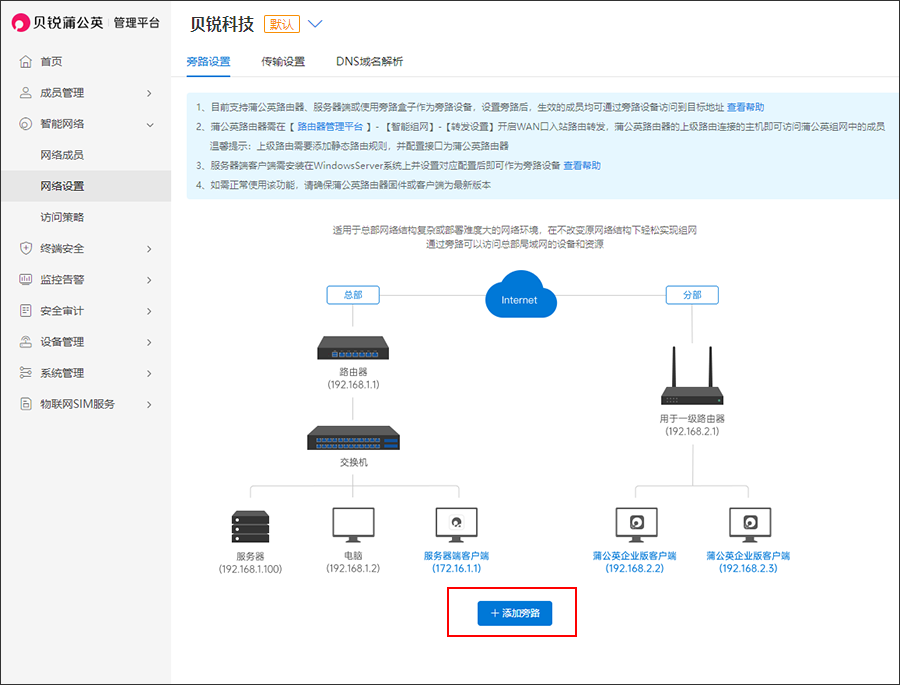The height and width of the screenshot is (685, 900).
Task: Open 网络成员 in the sidebar
Action: [62, 155]
